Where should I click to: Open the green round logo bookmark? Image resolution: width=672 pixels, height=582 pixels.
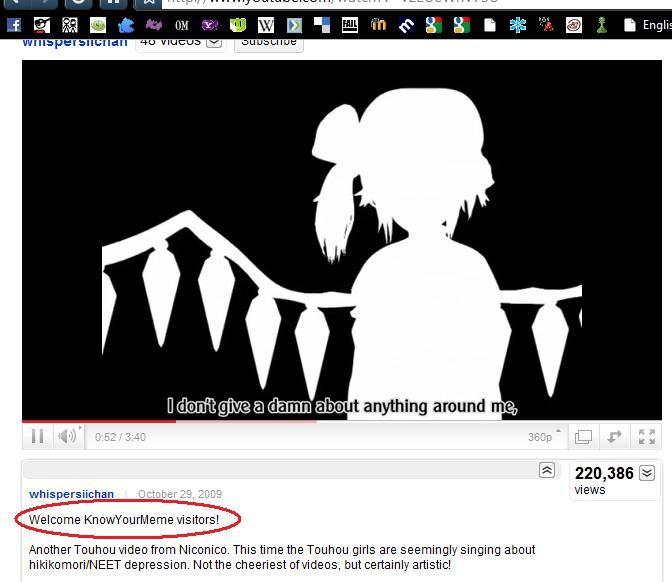coord(98,25)
